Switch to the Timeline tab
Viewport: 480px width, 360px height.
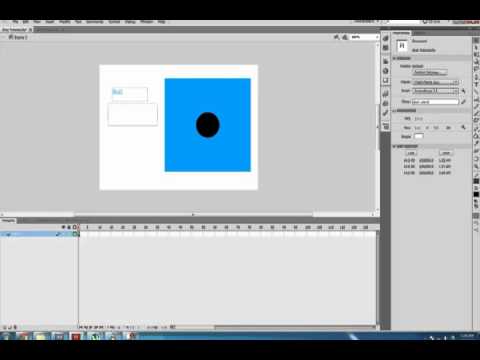(8, 220)
